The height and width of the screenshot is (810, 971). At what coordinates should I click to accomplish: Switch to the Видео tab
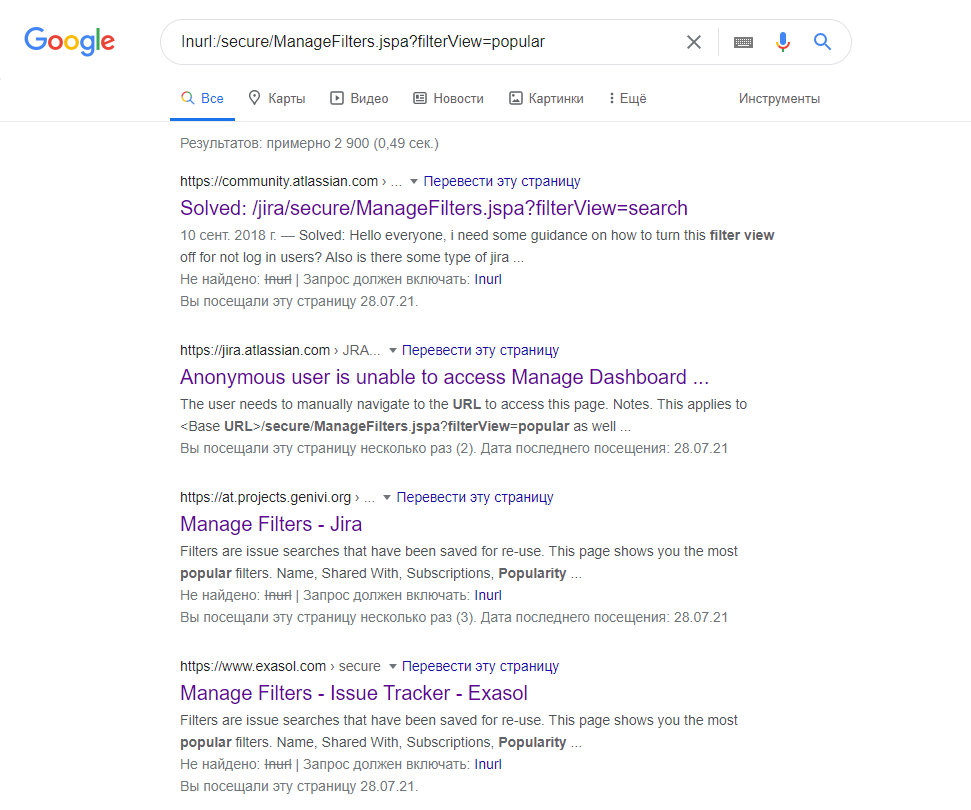tap(359, 98)
